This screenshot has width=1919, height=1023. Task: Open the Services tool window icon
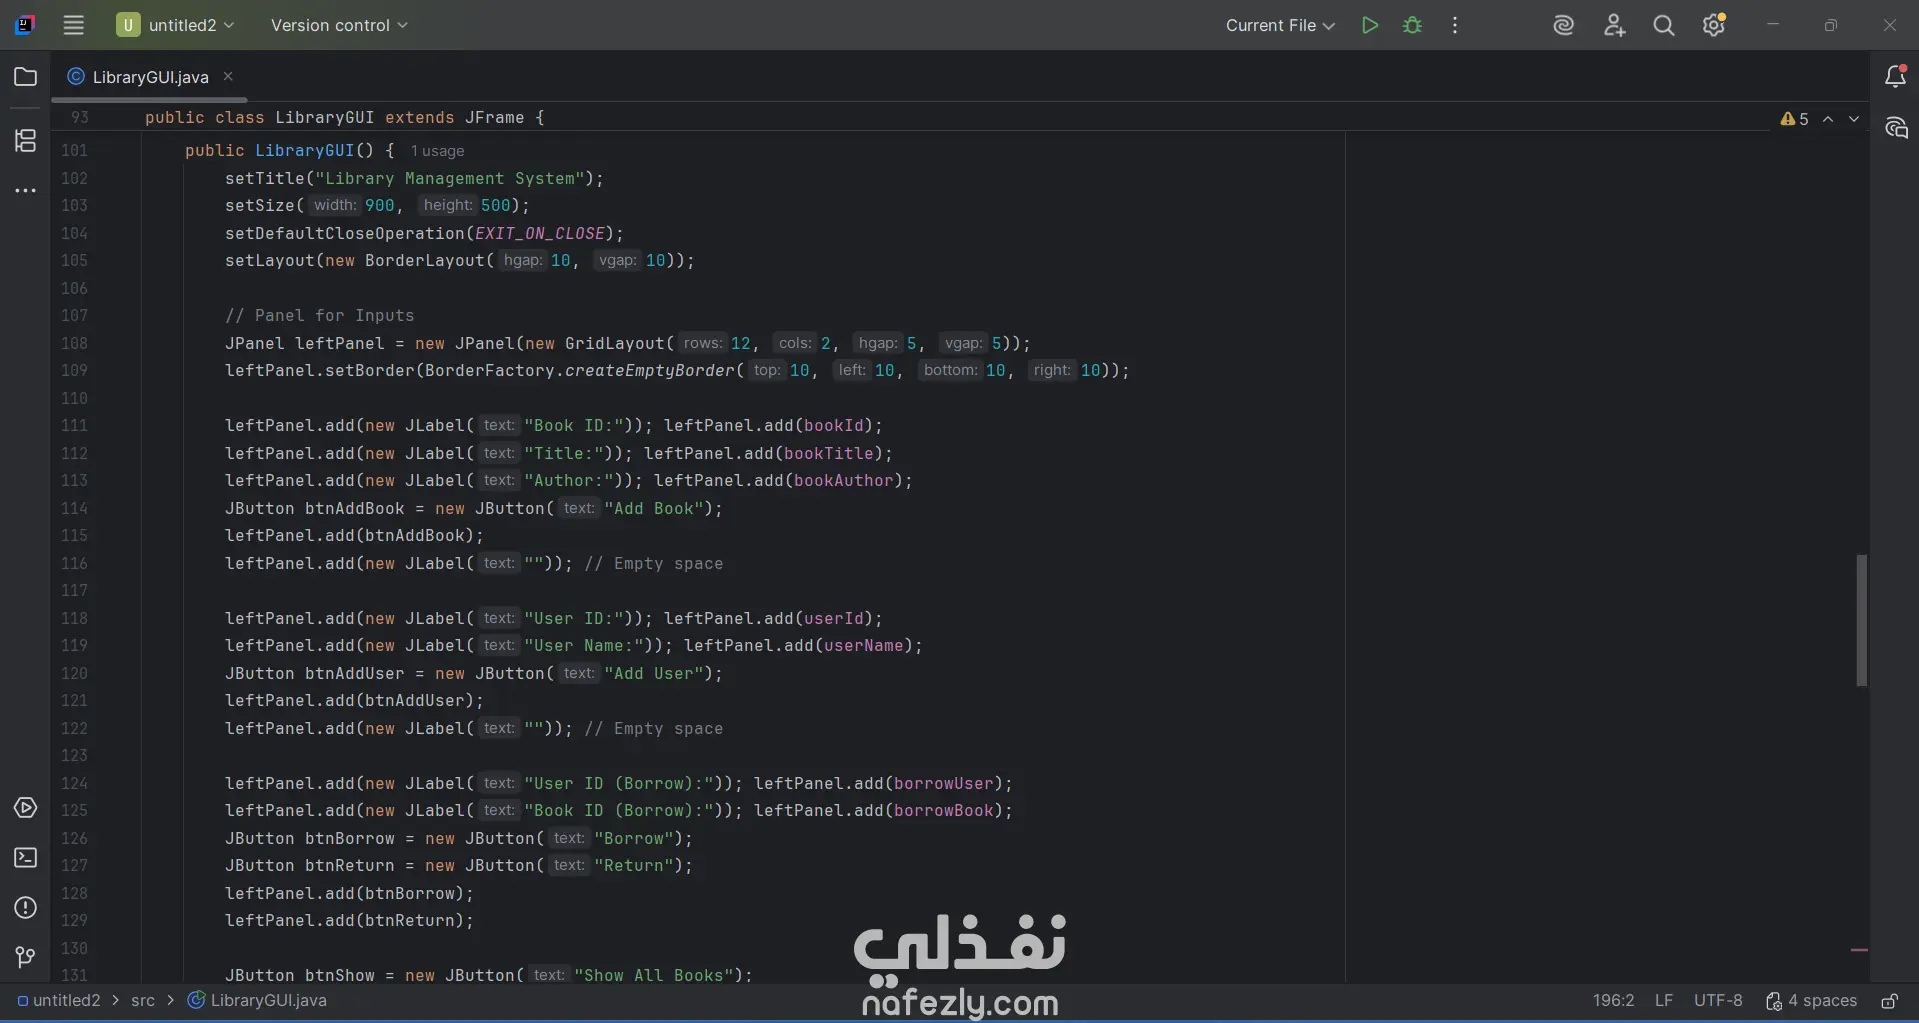point(26,808)
